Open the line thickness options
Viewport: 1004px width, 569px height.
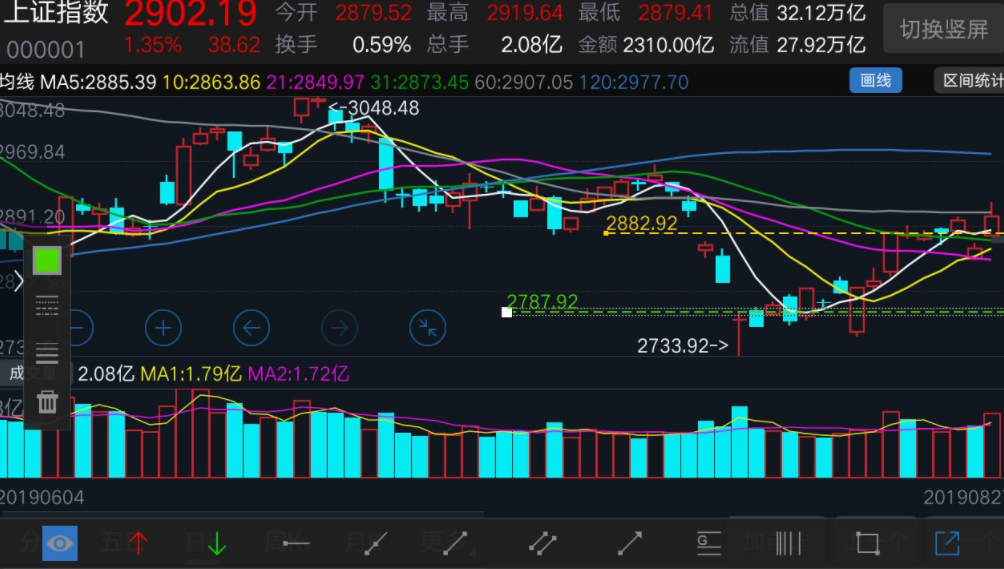[47, 353]
